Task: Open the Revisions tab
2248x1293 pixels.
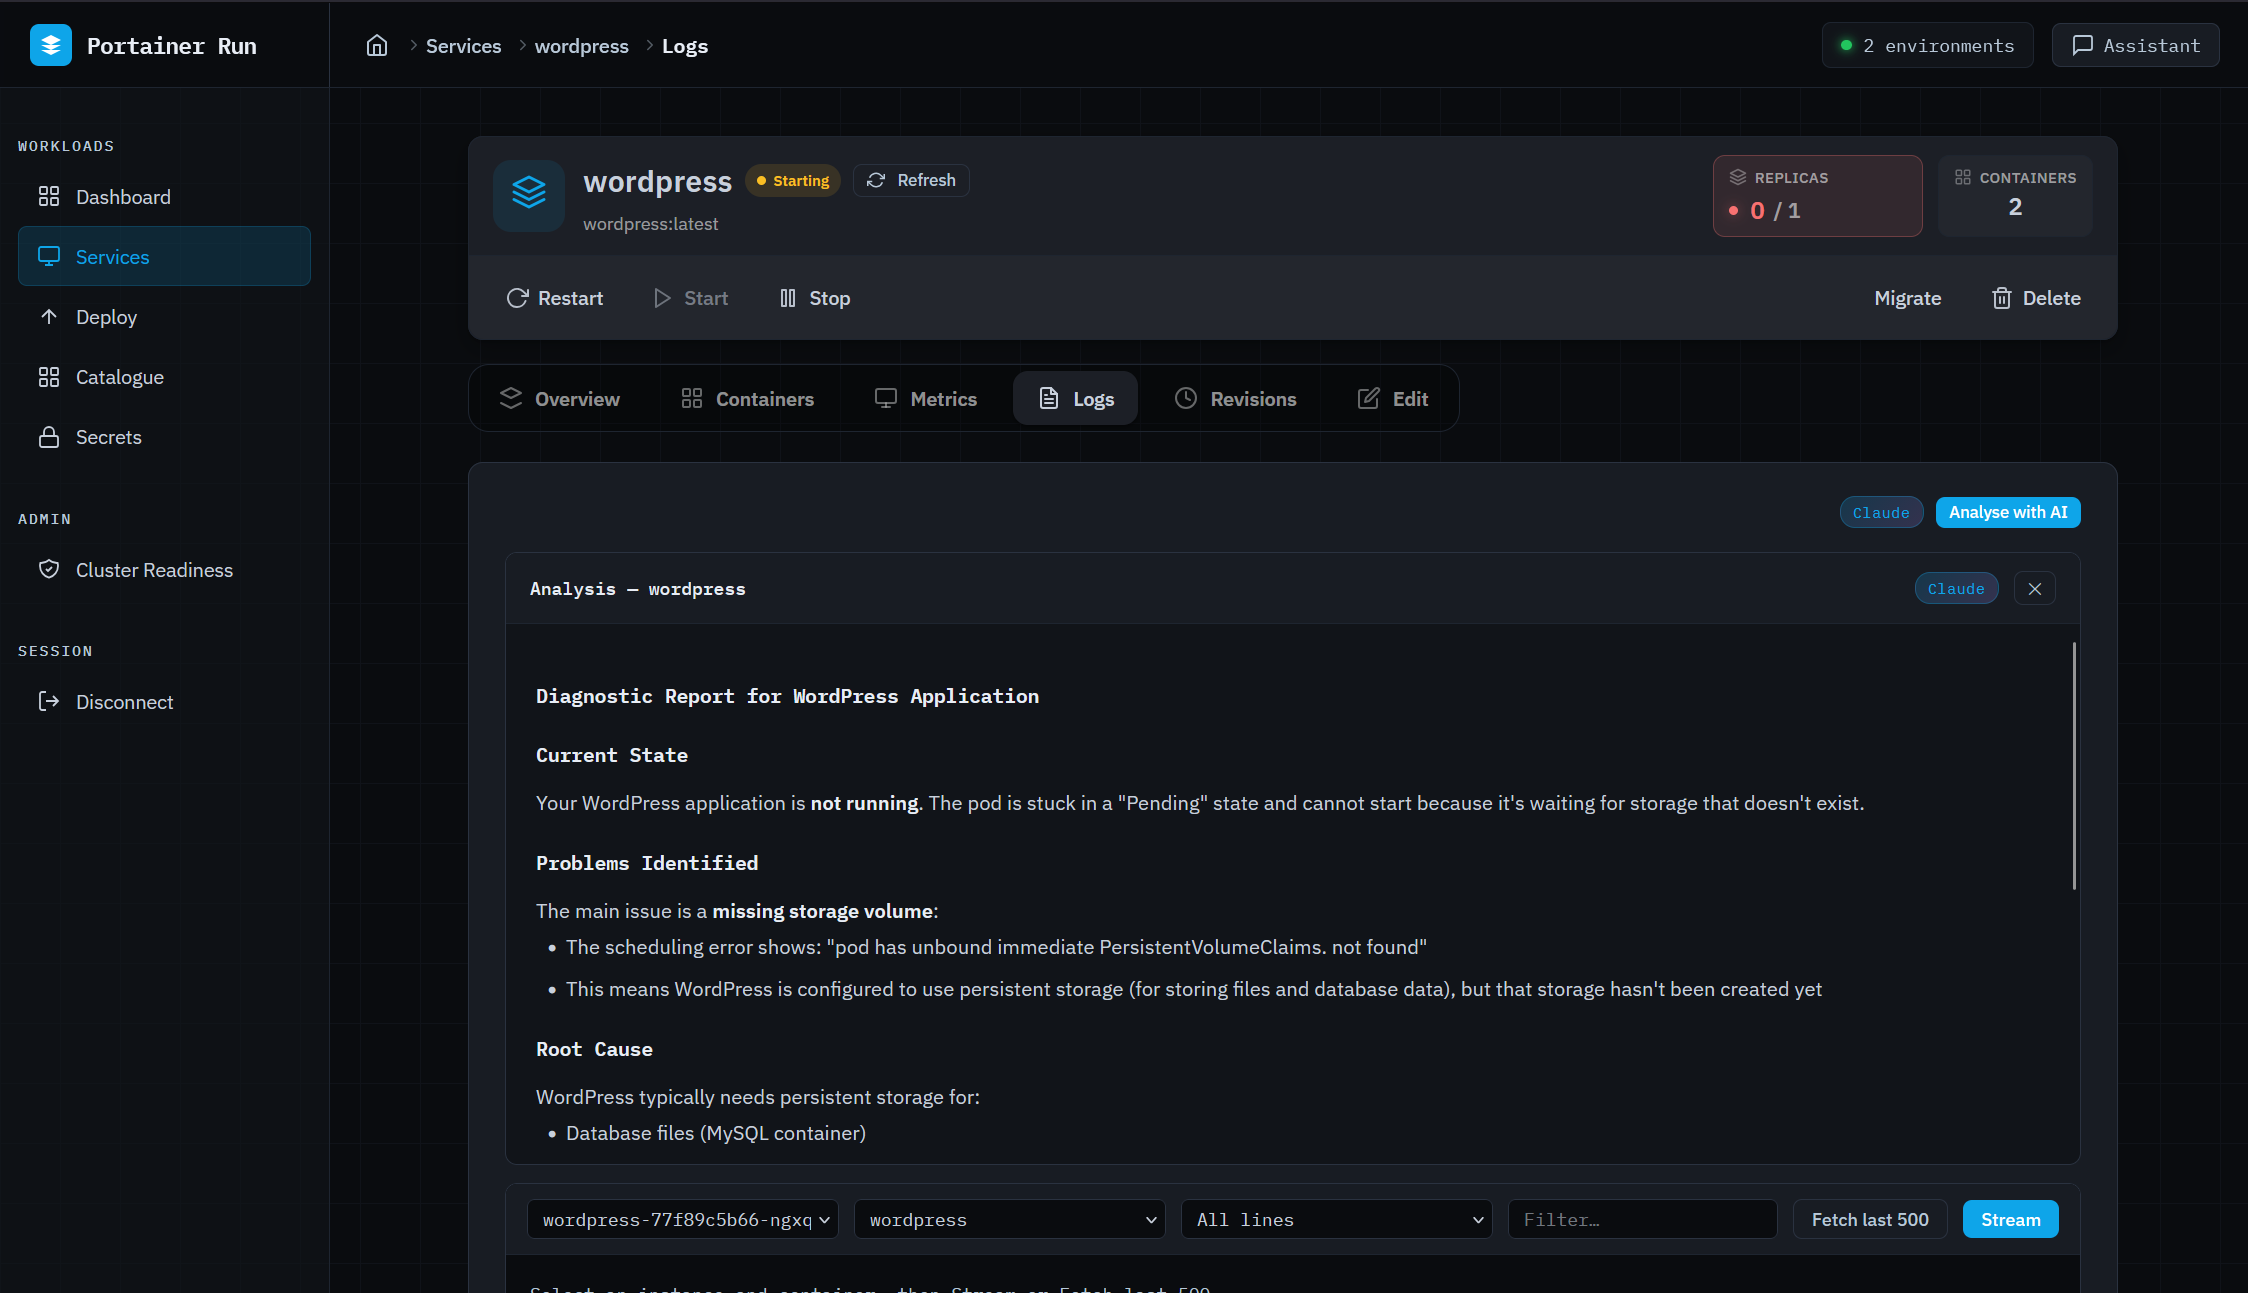Action: click(1235, 399)
